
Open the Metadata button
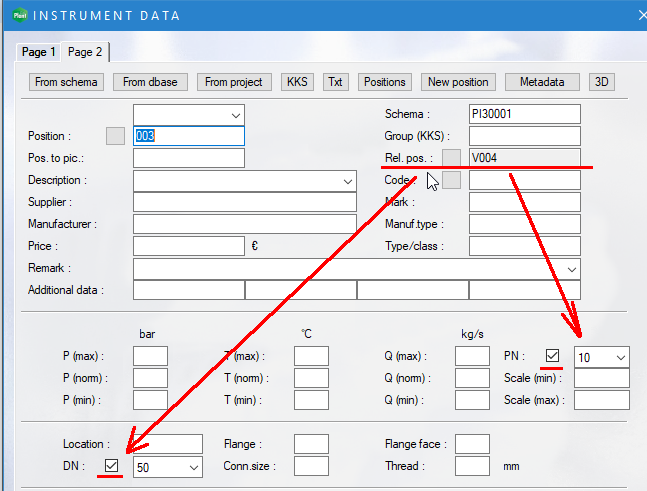(542, 82)
